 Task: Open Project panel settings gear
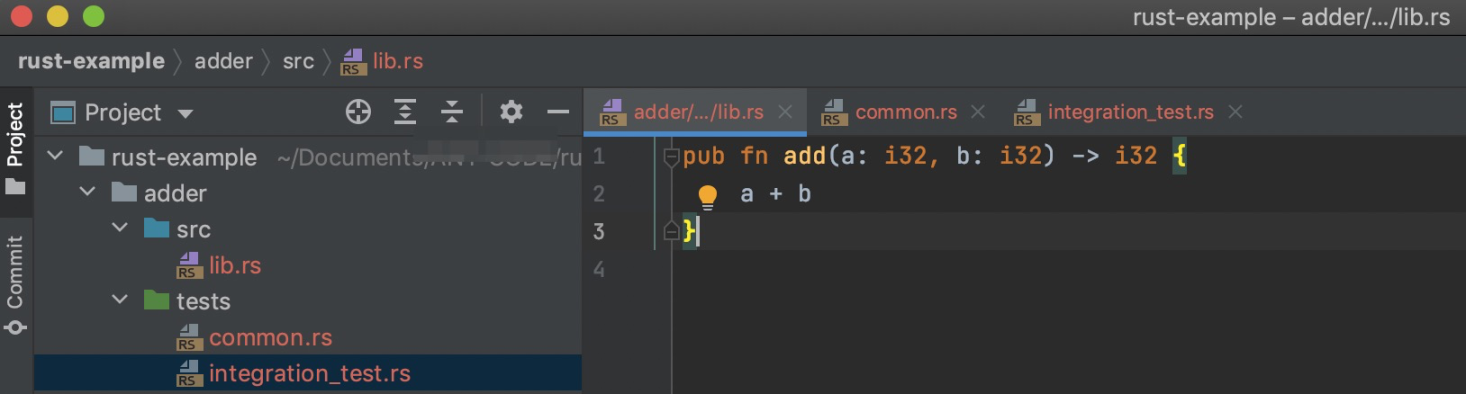[511, 112]
